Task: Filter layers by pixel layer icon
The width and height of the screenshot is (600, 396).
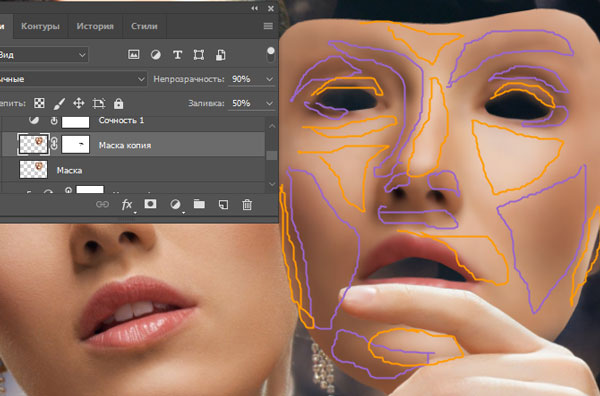Action: (134, 55)
